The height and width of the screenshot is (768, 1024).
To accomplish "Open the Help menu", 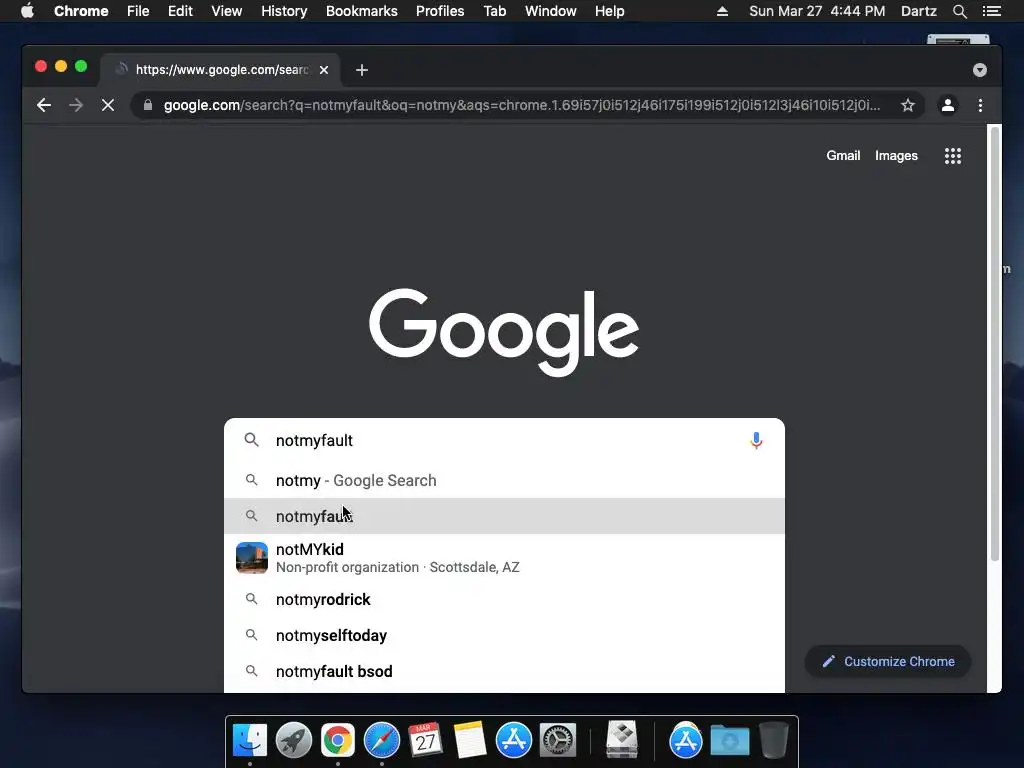I will (x=609, y=11).
